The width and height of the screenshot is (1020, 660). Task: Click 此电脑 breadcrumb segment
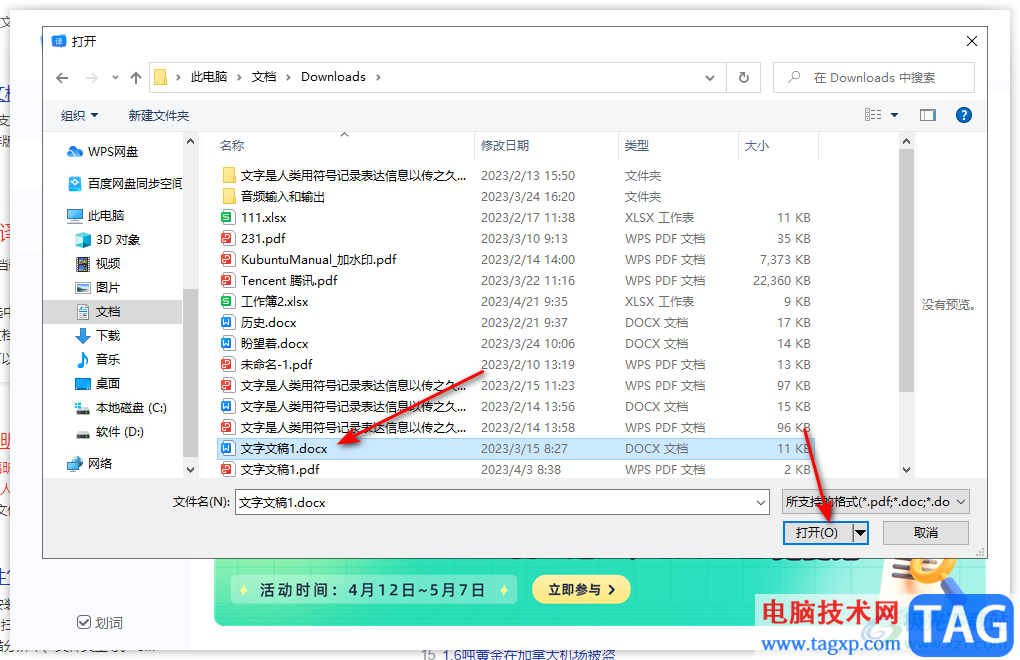(x=209, y=77)
